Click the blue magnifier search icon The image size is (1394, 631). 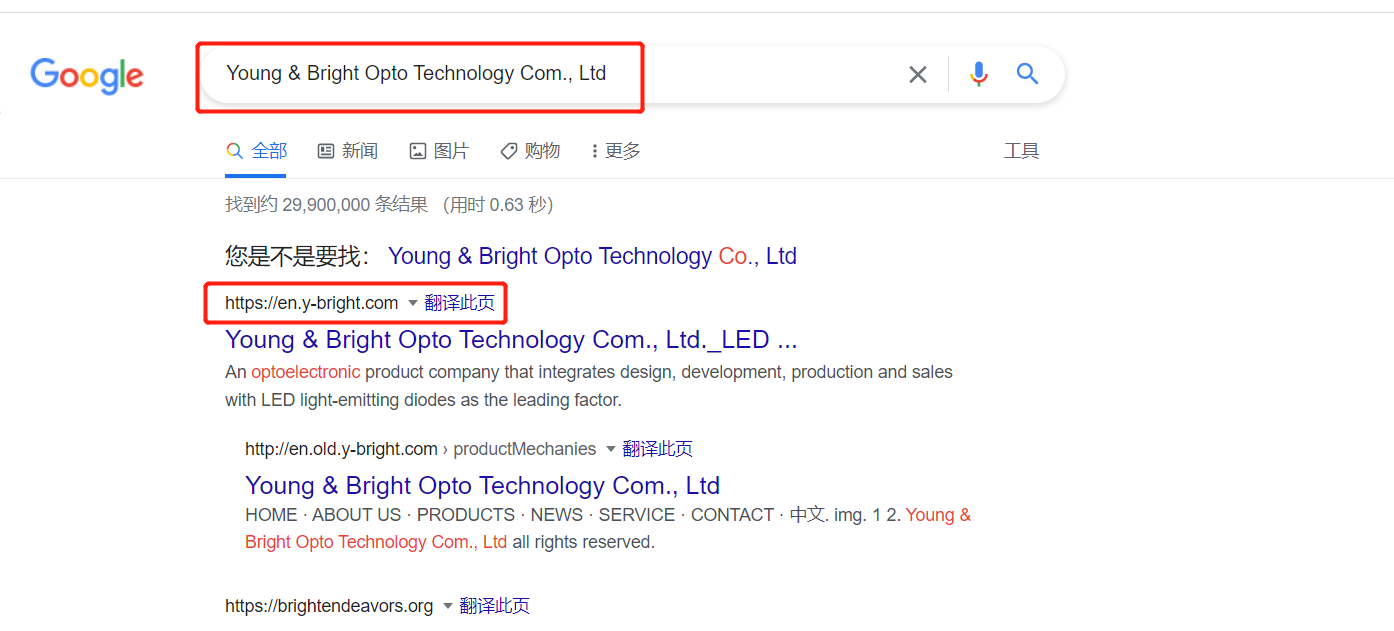point(1027,74)
